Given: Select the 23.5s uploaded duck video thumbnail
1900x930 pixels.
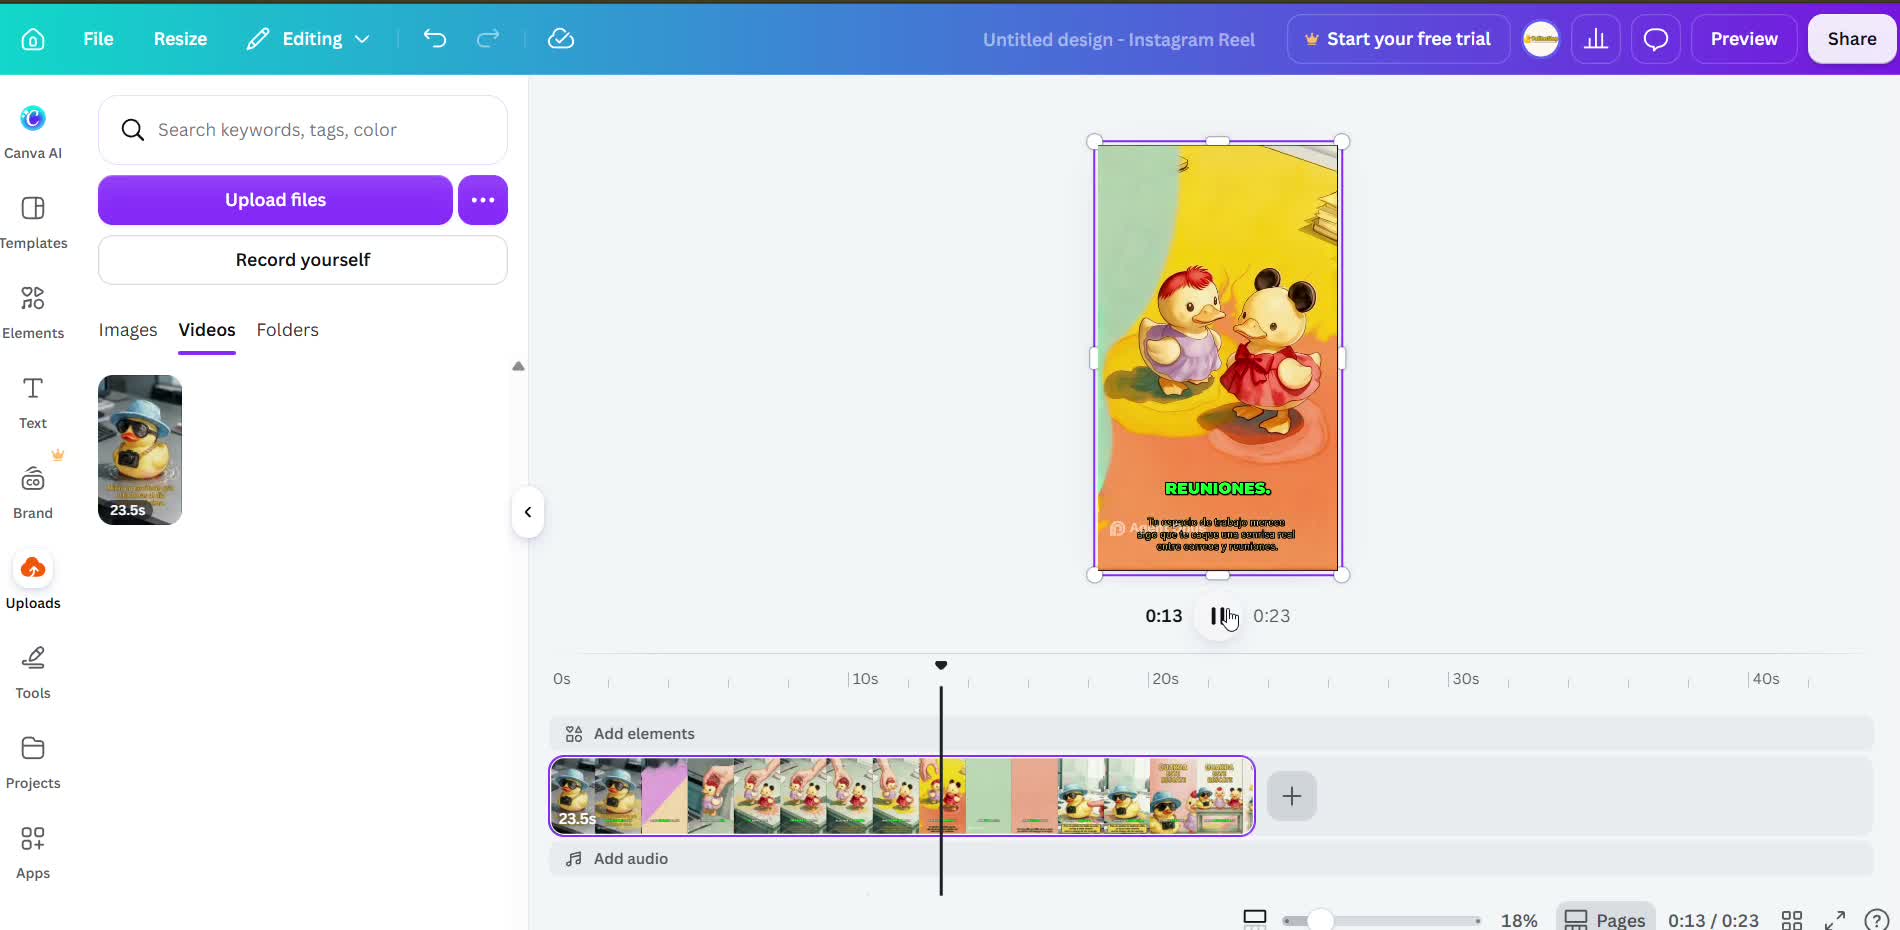Looking at the screenshot, I should click(140, 450).
